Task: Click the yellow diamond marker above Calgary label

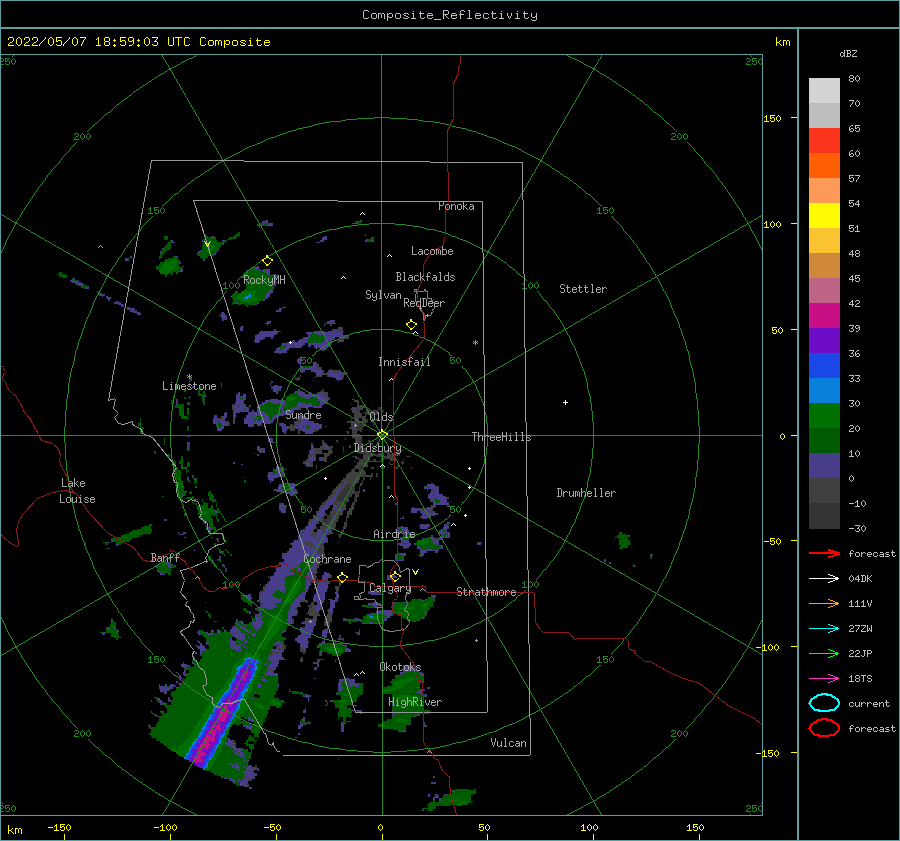Action: (395, 576)
